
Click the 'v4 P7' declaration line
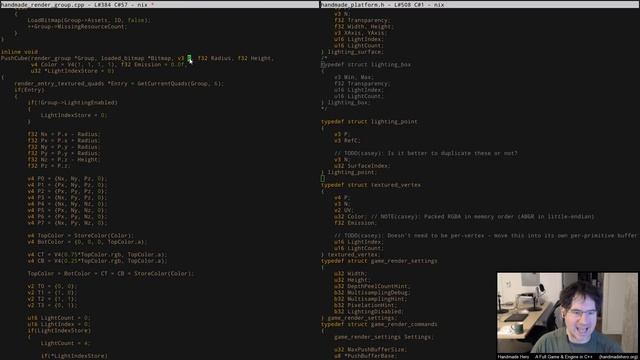point(67,223)
